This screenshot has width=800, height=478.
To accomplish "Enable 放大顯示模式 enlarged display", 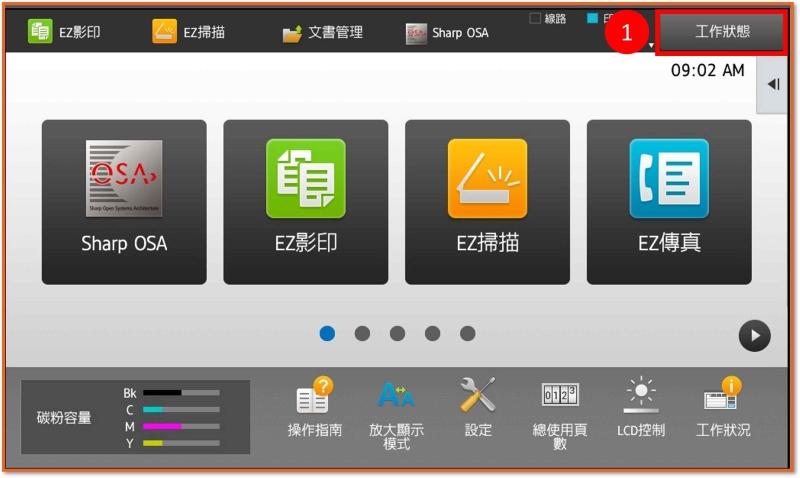I will click(396, 414).
